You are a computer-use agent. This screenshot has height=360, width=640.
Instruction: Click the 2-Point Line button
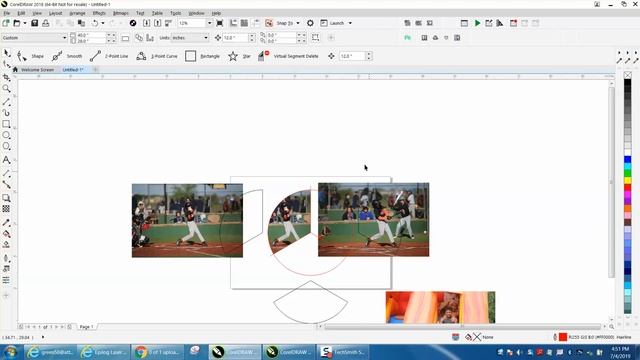click(109, 56)
